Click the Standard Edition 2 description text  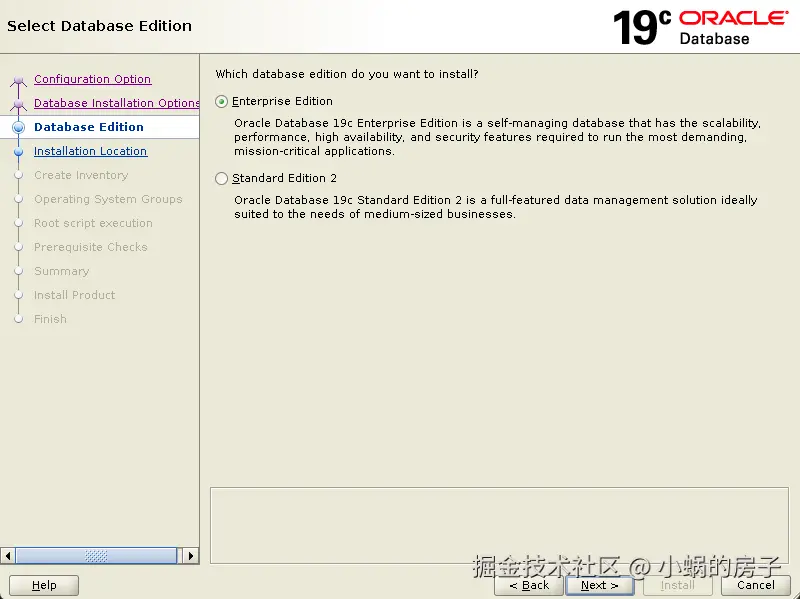click(495, 207)
